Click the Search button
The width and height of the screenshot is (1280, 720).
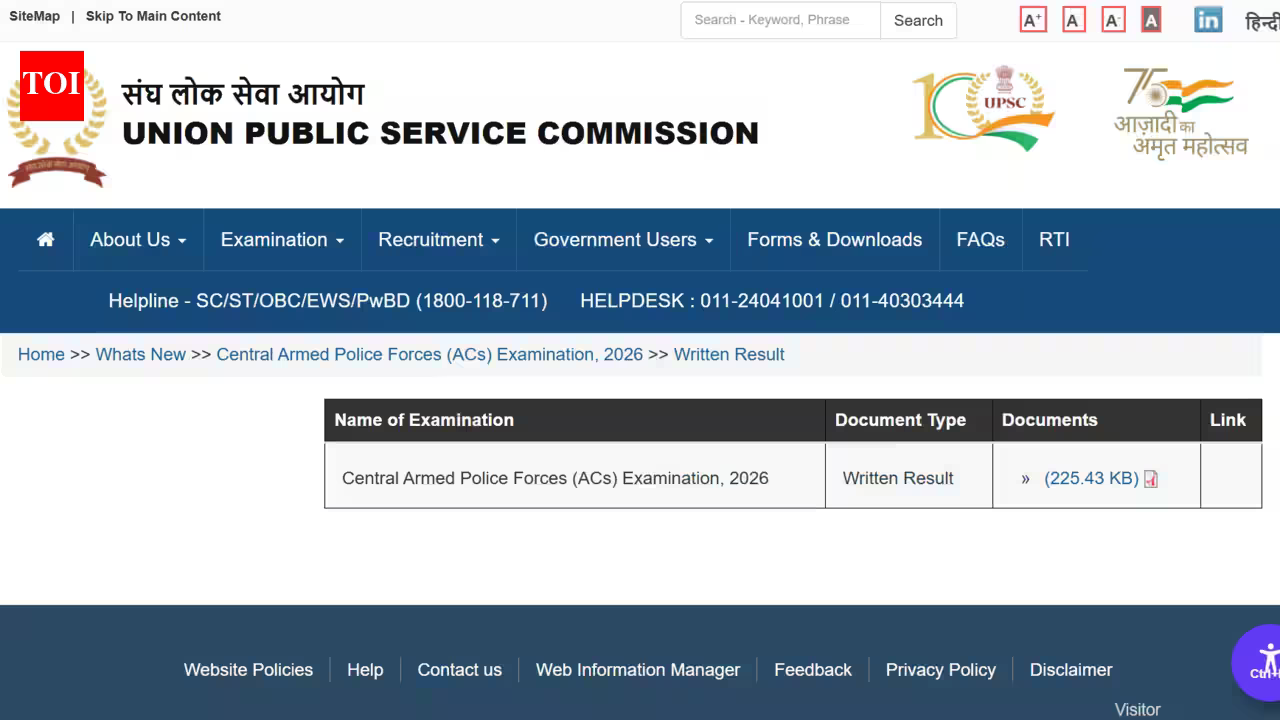[x=918, y=20]
